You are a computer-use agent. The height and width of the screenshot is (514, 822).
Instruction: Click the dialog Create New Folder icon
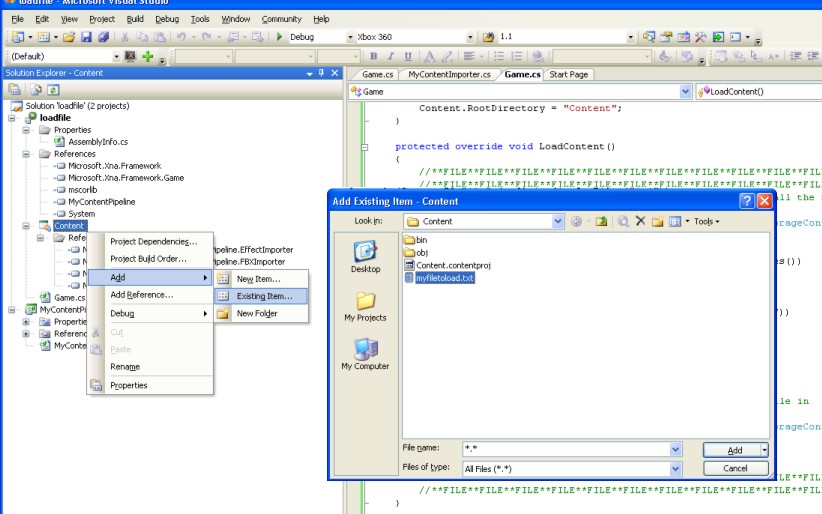tap(657, 221)
